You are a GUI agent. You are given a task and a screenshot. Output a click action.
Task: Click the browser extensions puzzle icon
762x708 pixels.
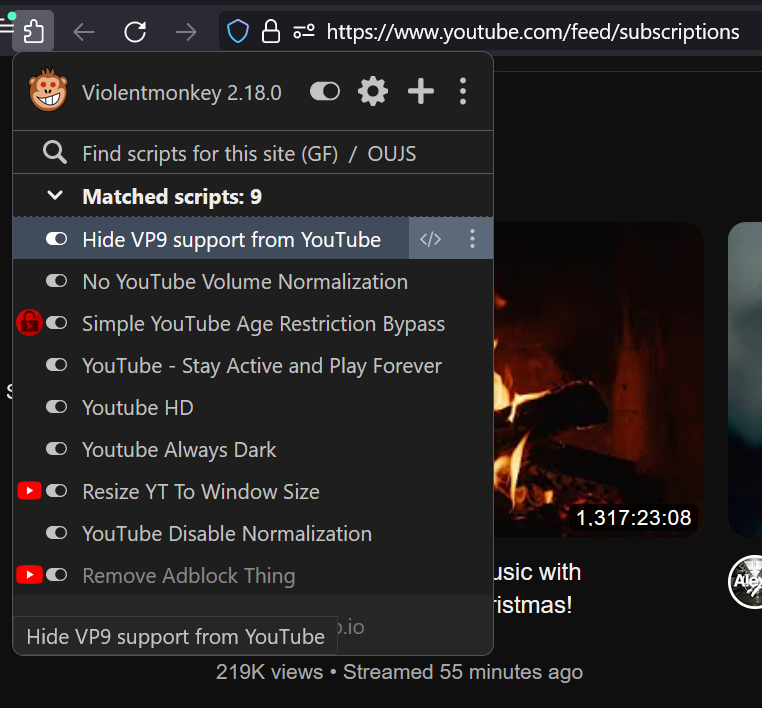tap(33, 32)
